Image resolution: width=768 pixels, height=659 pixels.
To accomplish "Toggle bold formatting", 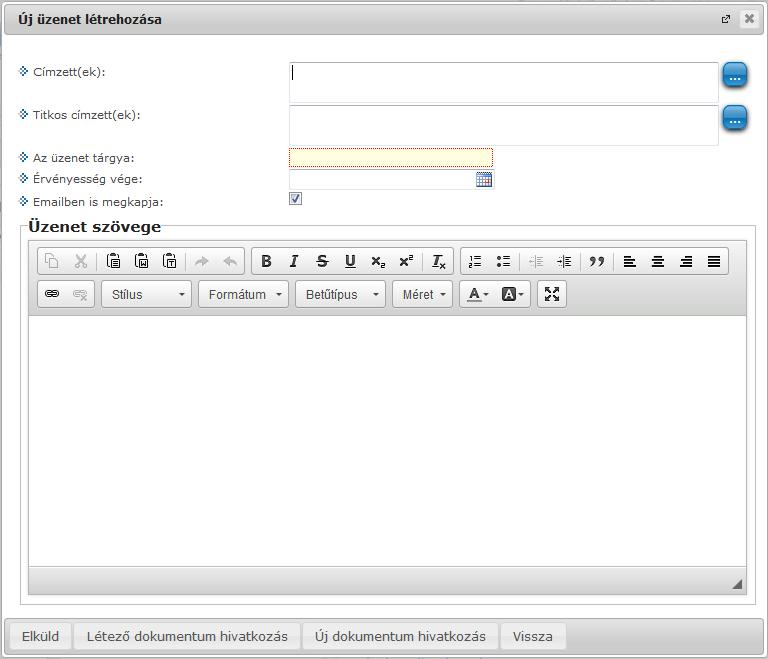I will coord(266,261).
